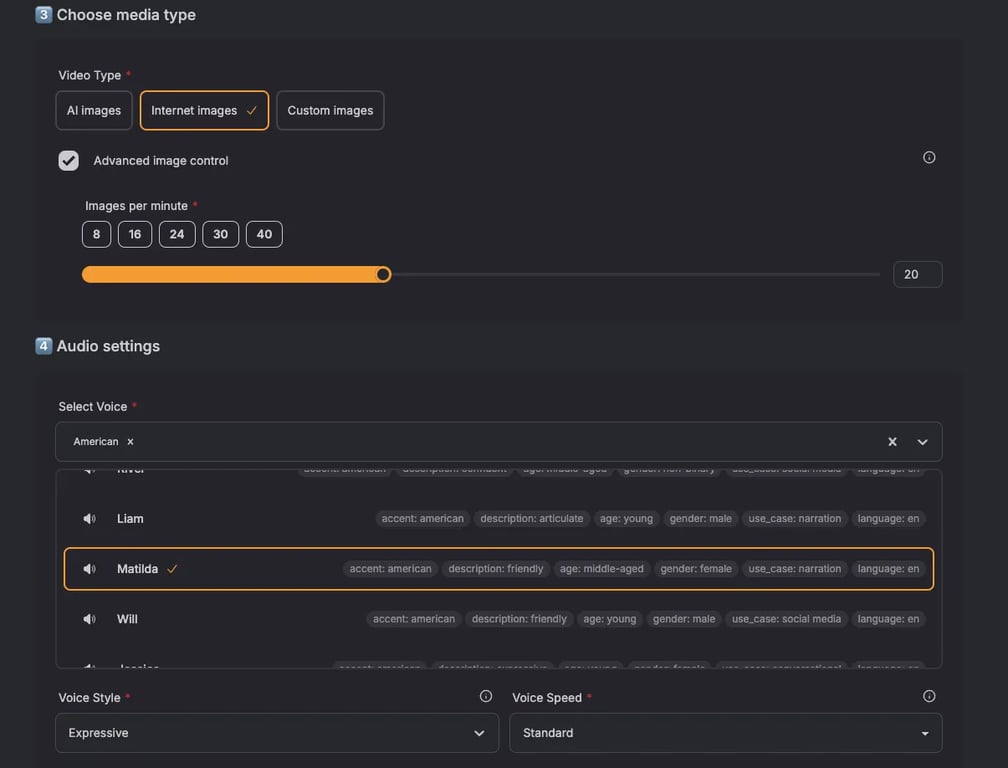The width and height of the screenshot is (1008, 768).
Task: Play Liam voice preview speaker icon
Action: 90,519
